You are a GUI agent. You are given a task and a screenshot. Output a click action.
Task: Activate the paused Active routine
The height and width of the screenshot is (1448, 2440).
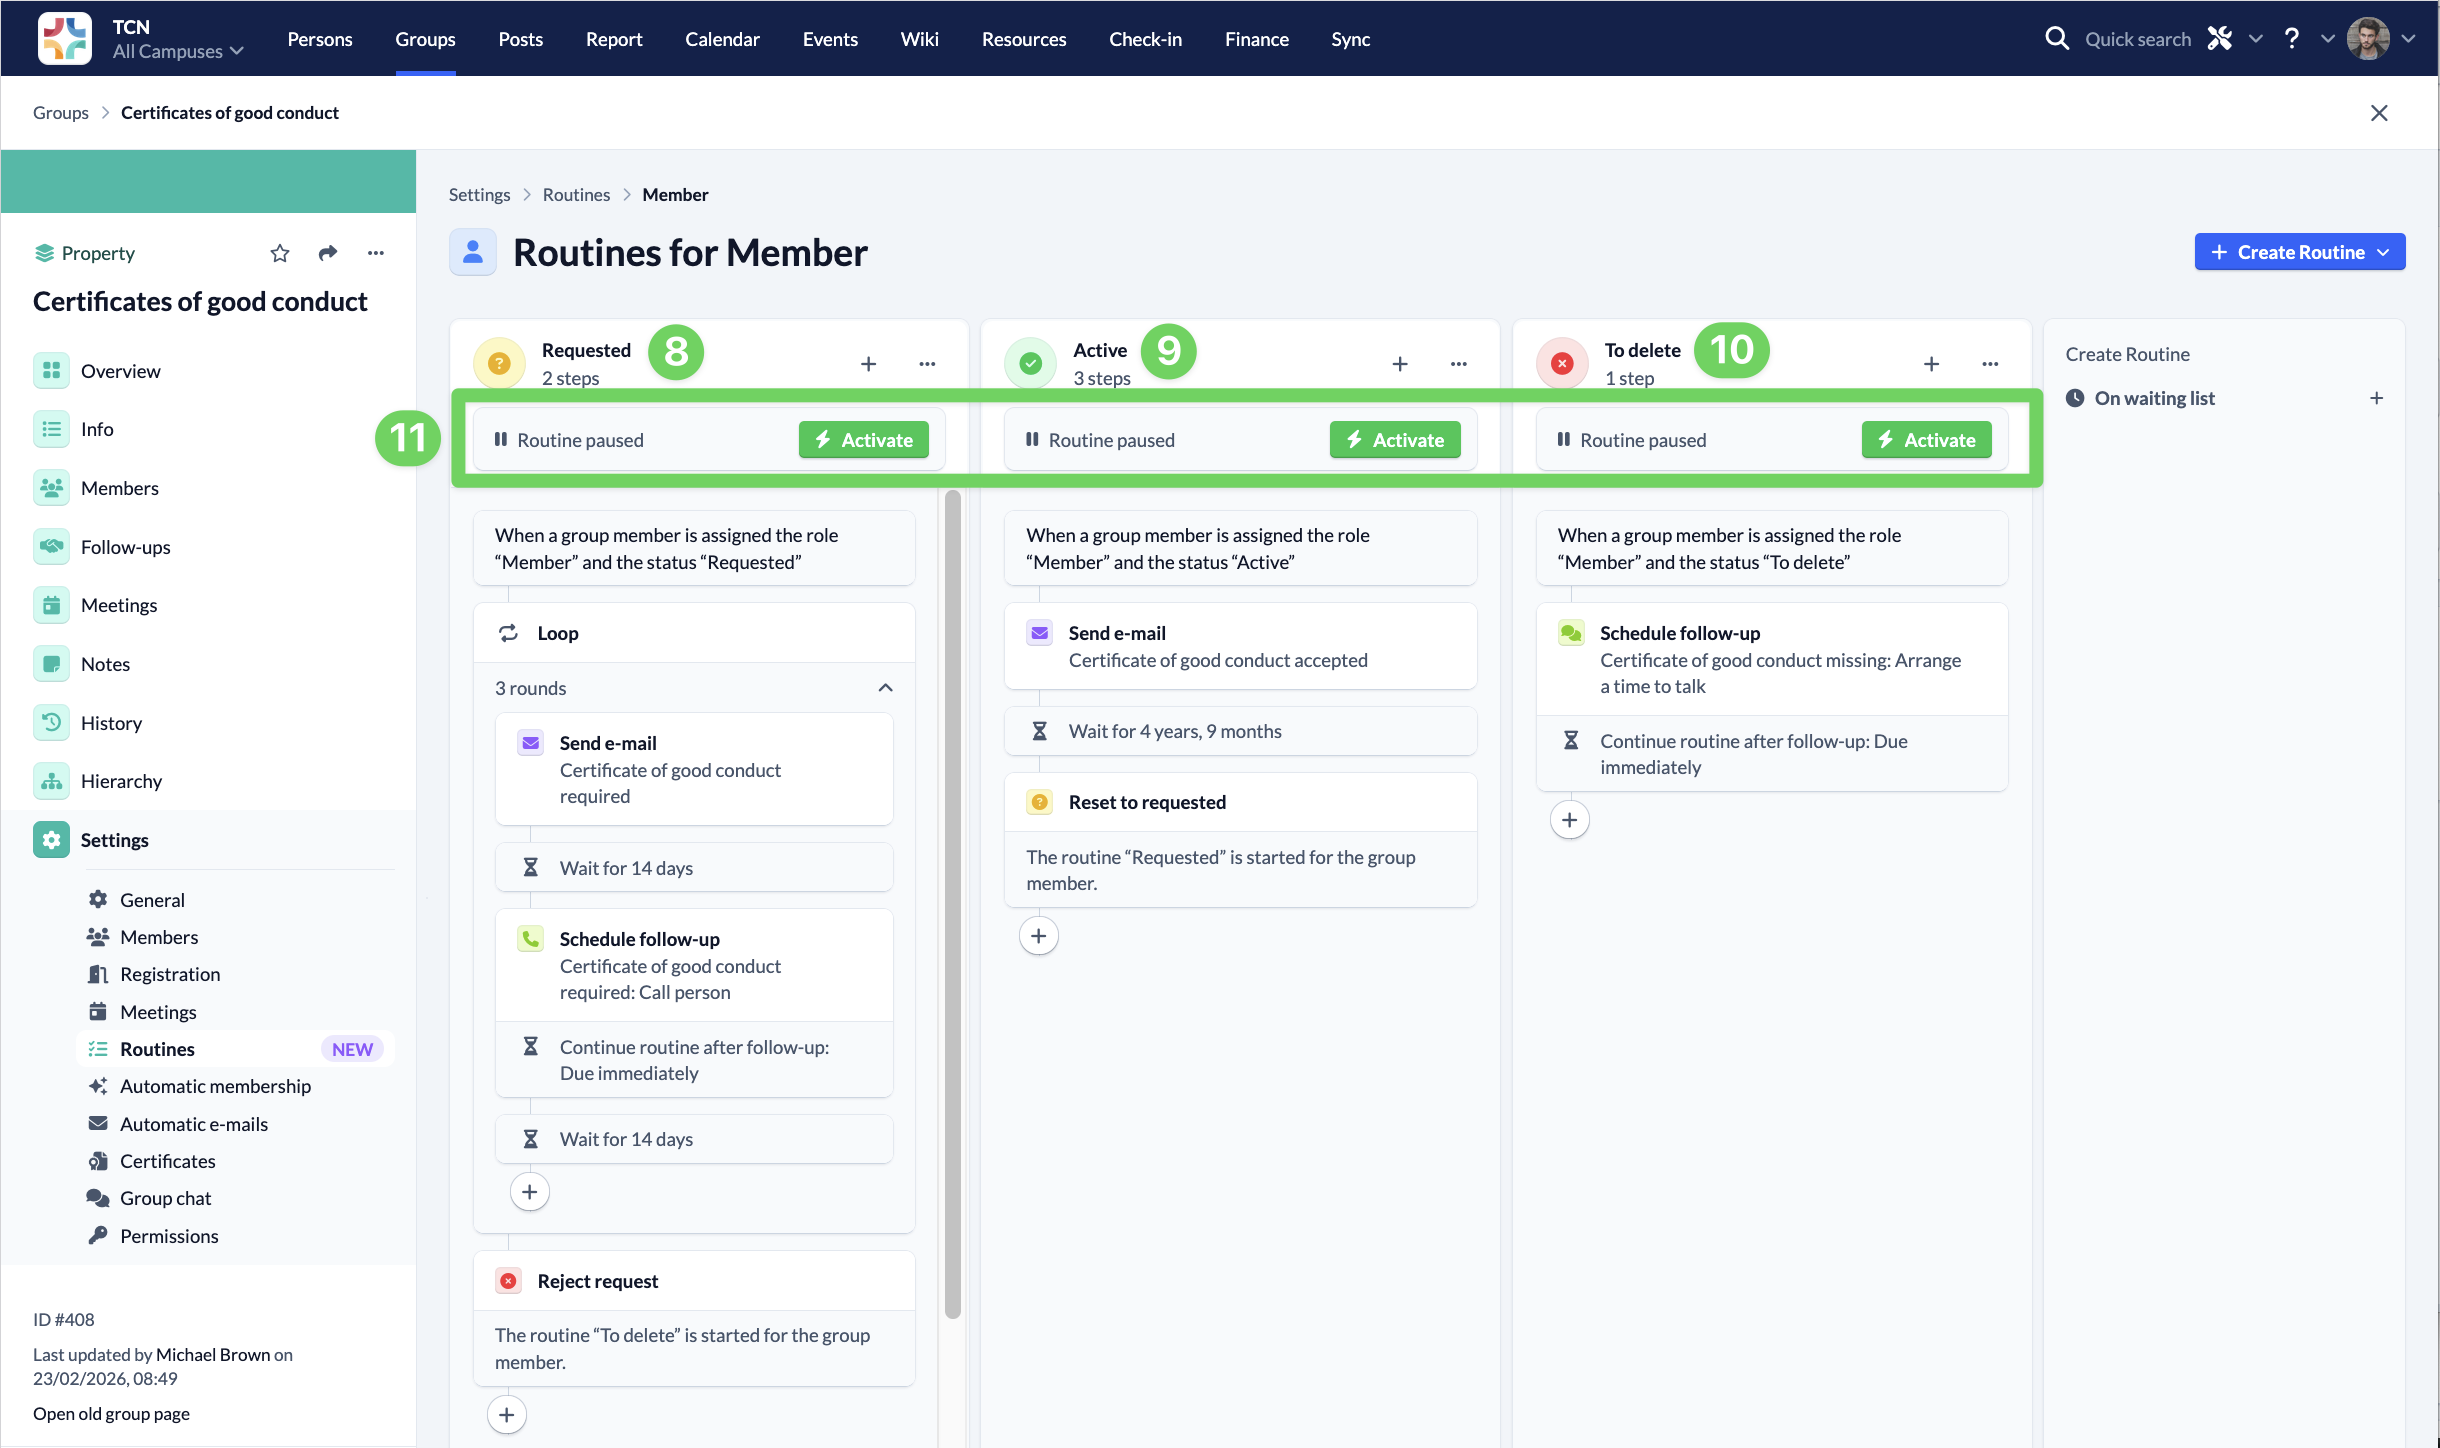coord(1395,440)
